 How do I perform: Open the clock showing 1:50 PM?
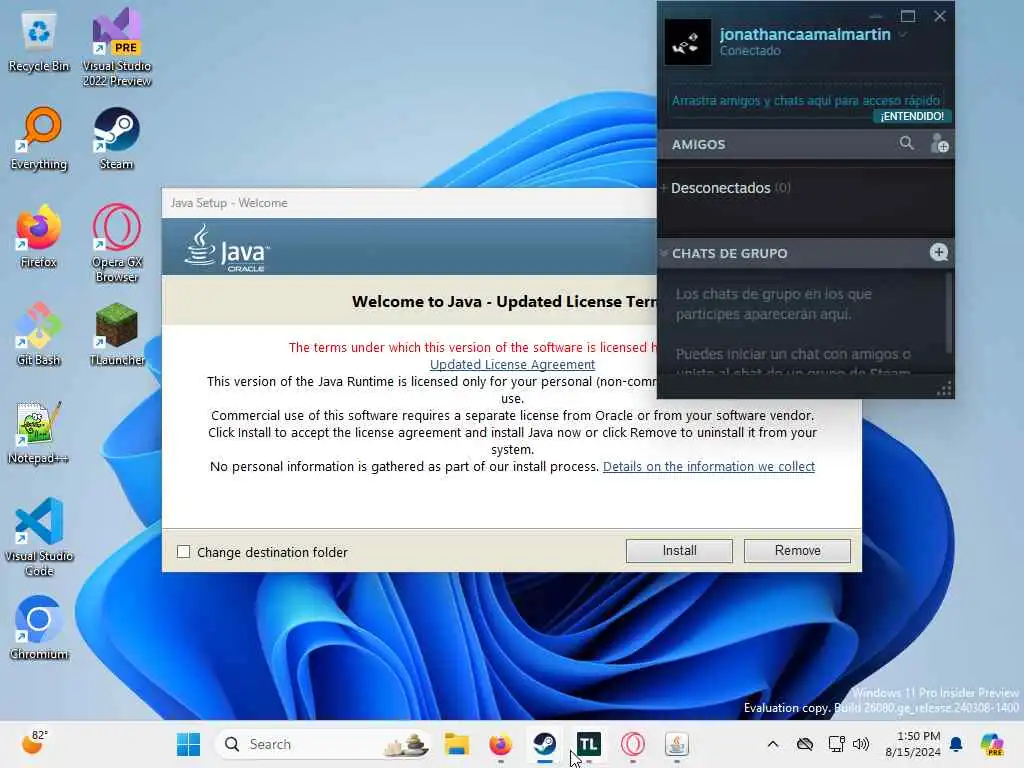(912, 744)
